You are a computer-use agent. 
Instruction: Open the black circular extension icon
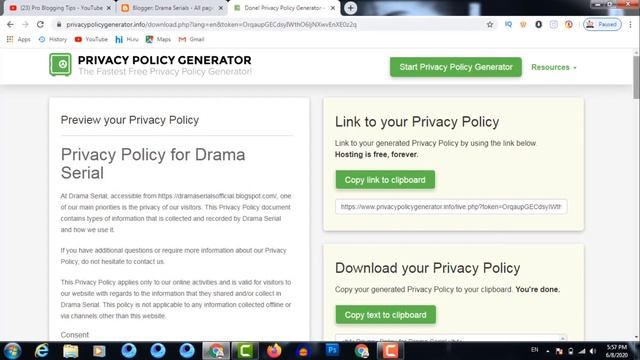click(538, 24)
